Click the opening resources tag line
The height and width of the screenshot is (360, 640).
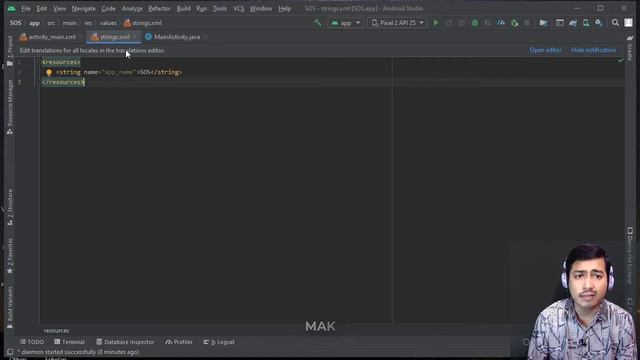click(61, 62)
